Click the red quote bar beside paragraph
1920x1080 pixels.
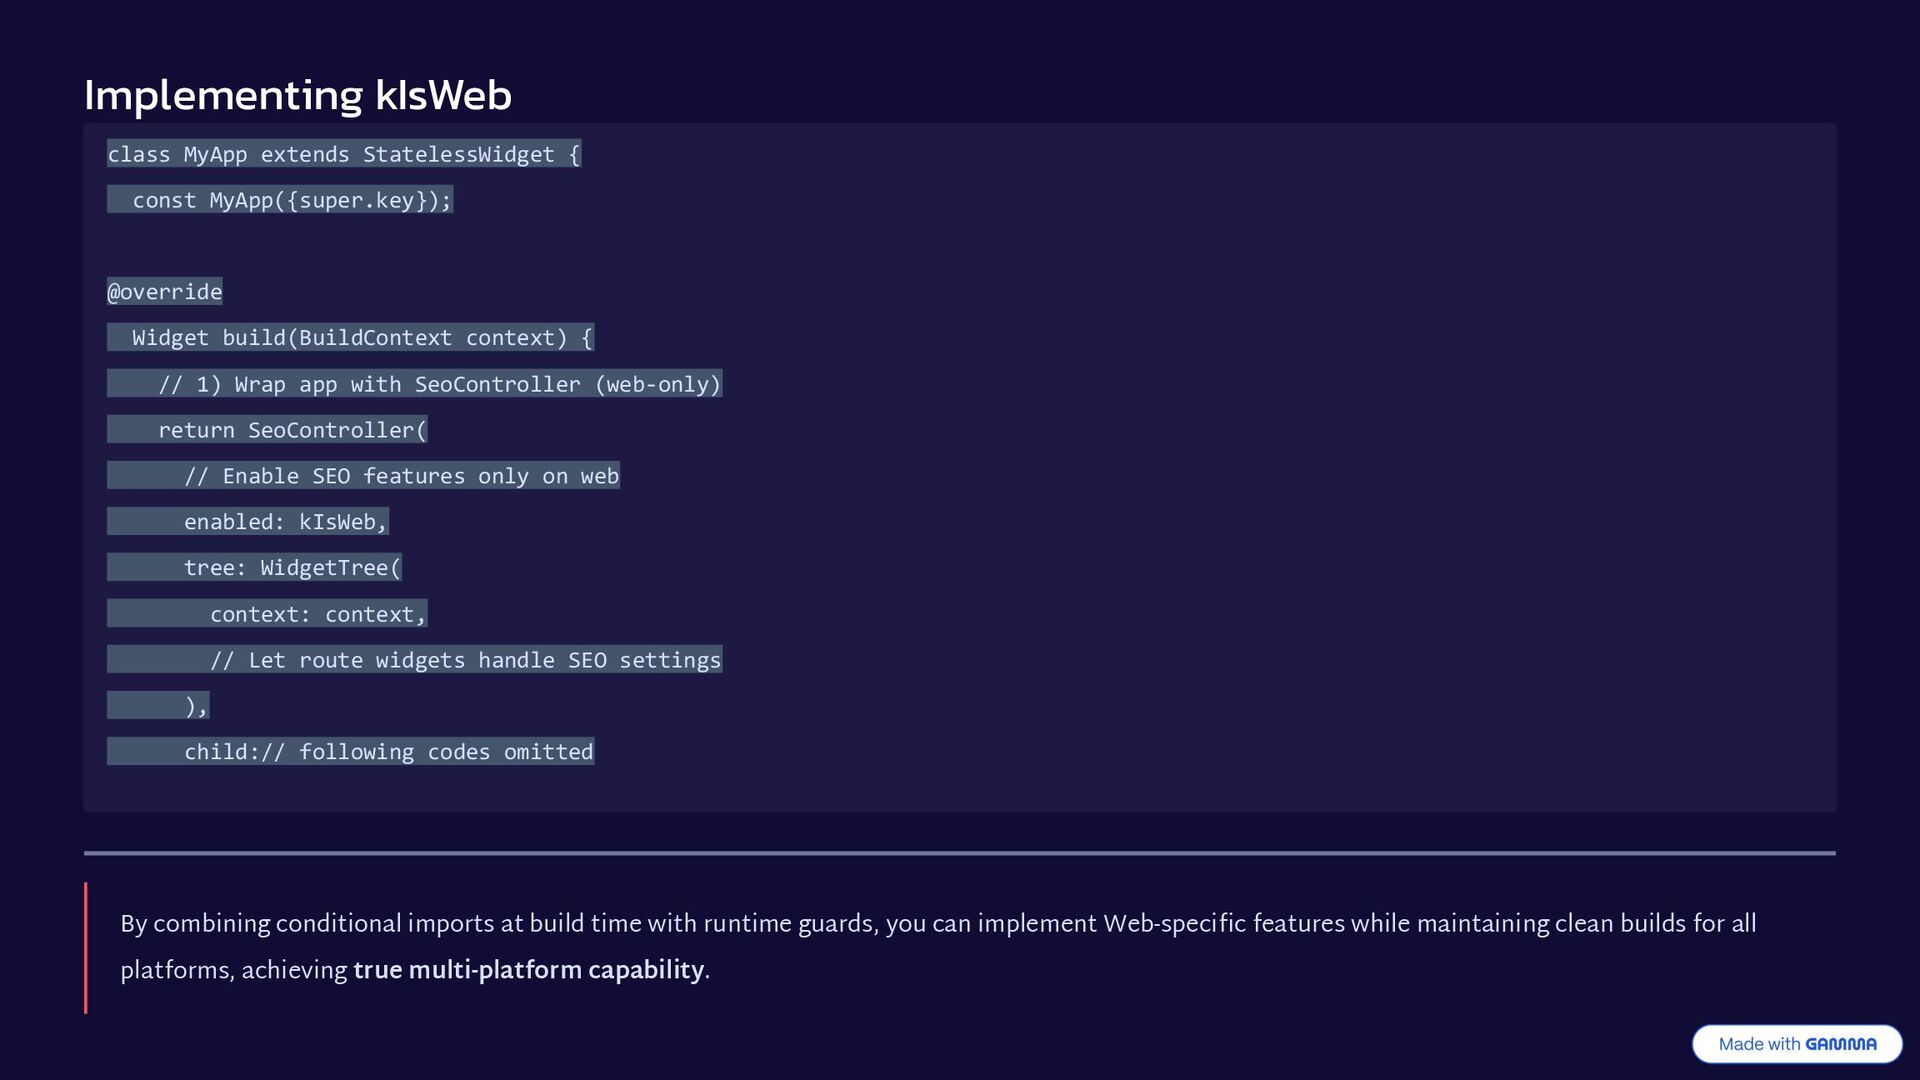tap(86, 948)
